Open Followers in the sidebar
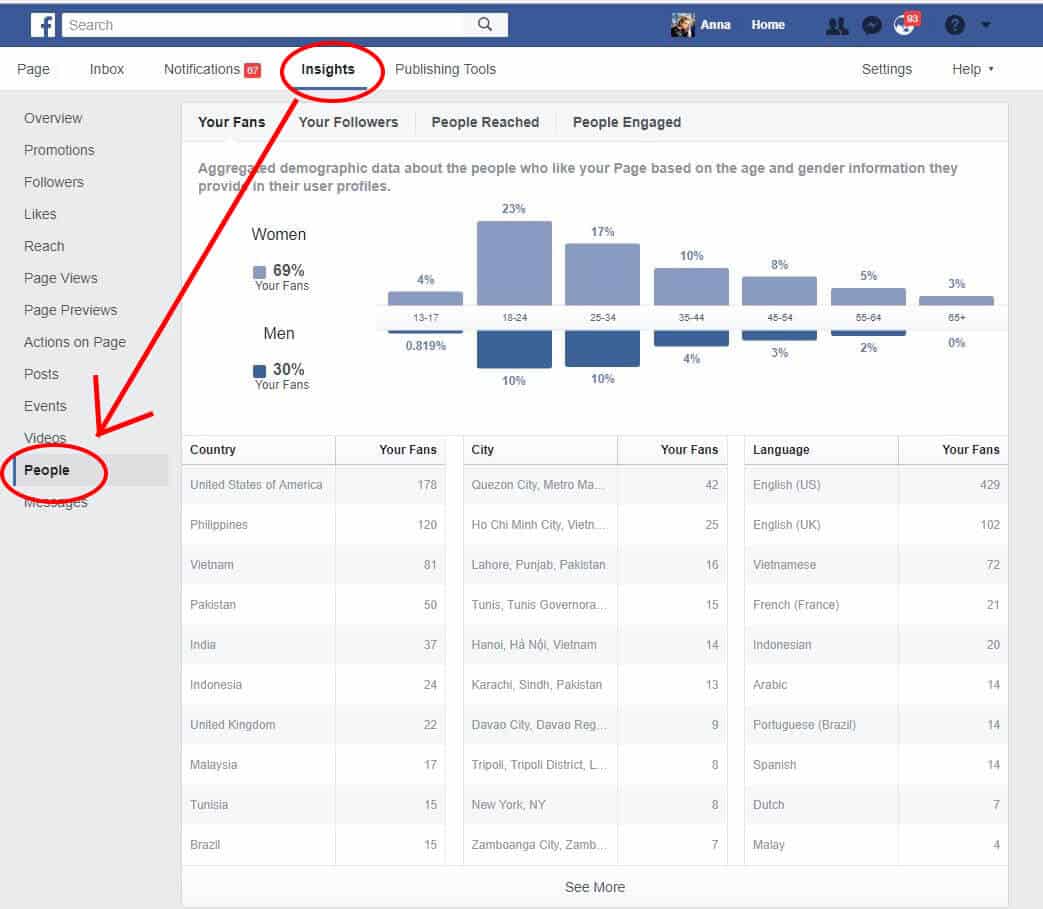 tap(54, 182)
